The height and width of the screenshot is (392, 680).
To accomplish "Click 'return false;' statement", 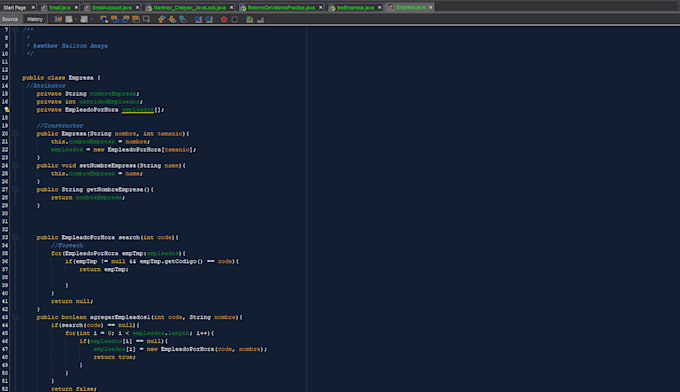I will click(74, 389).
